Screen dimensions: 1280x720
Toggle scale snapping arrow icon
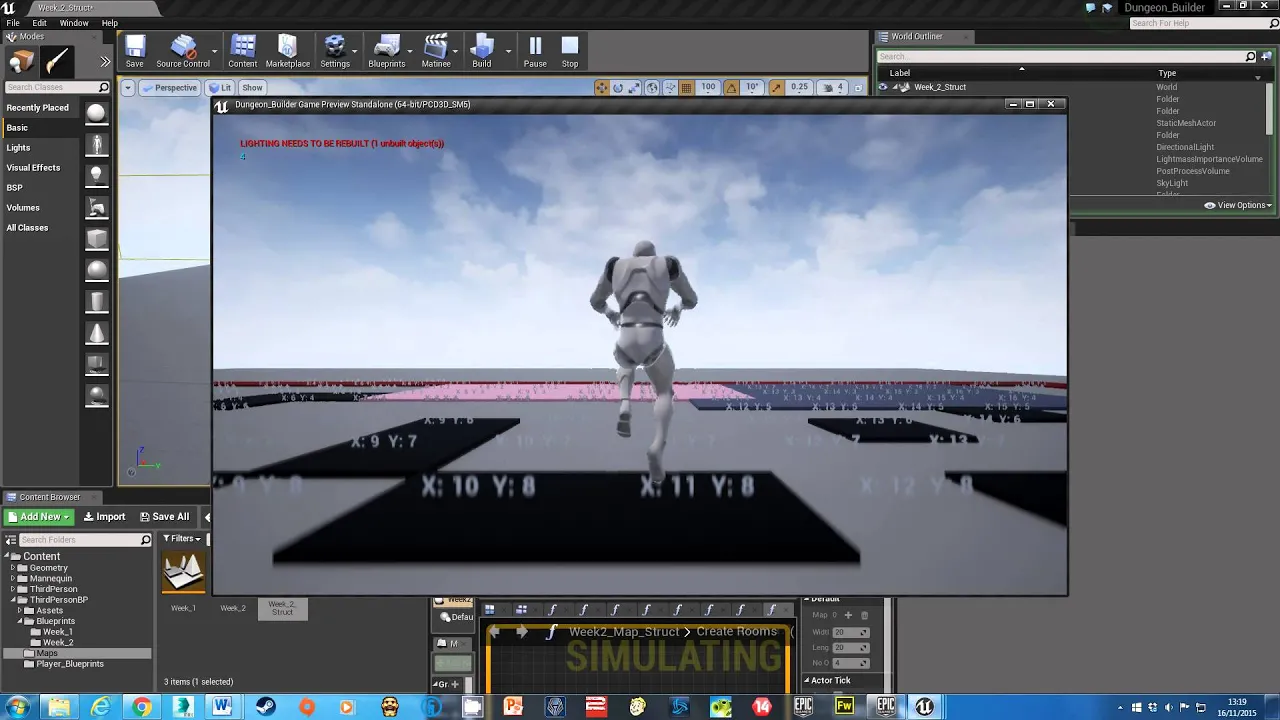777,88
